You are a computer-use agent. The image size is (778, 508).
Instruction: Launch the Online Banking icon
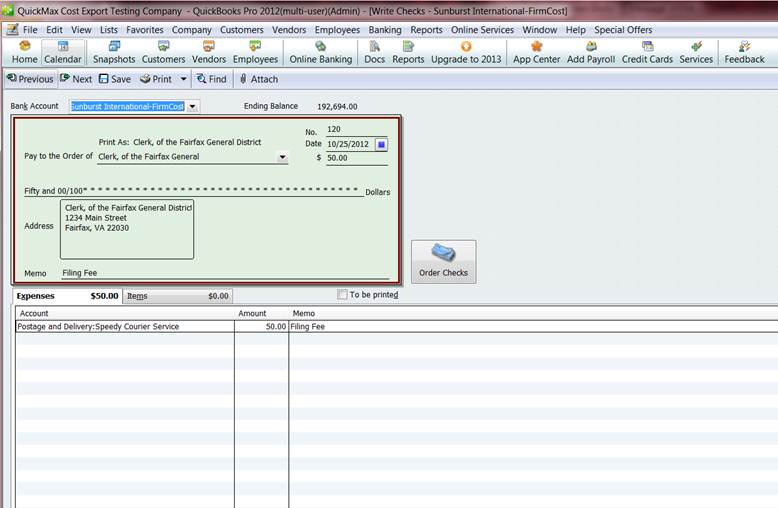point(321,53)
